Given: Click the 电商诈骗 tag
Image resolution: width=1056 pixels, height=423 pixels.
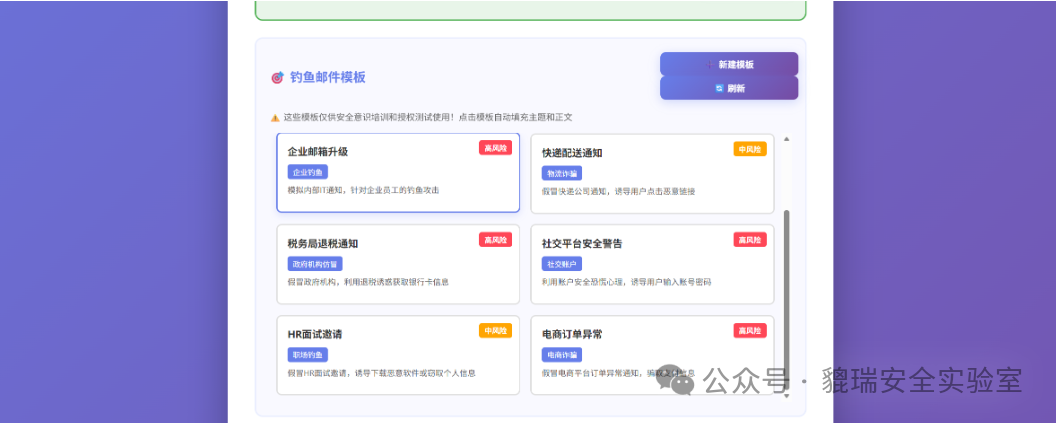Looking at the screenshot, I should [x=562, y=354].
